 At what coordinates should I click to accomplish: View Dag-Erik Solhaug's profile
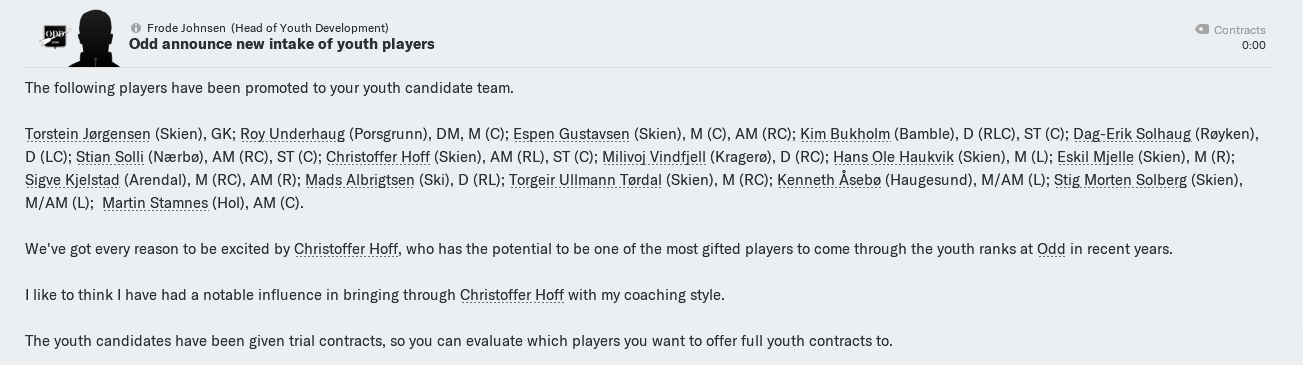tap(1132, 134)
